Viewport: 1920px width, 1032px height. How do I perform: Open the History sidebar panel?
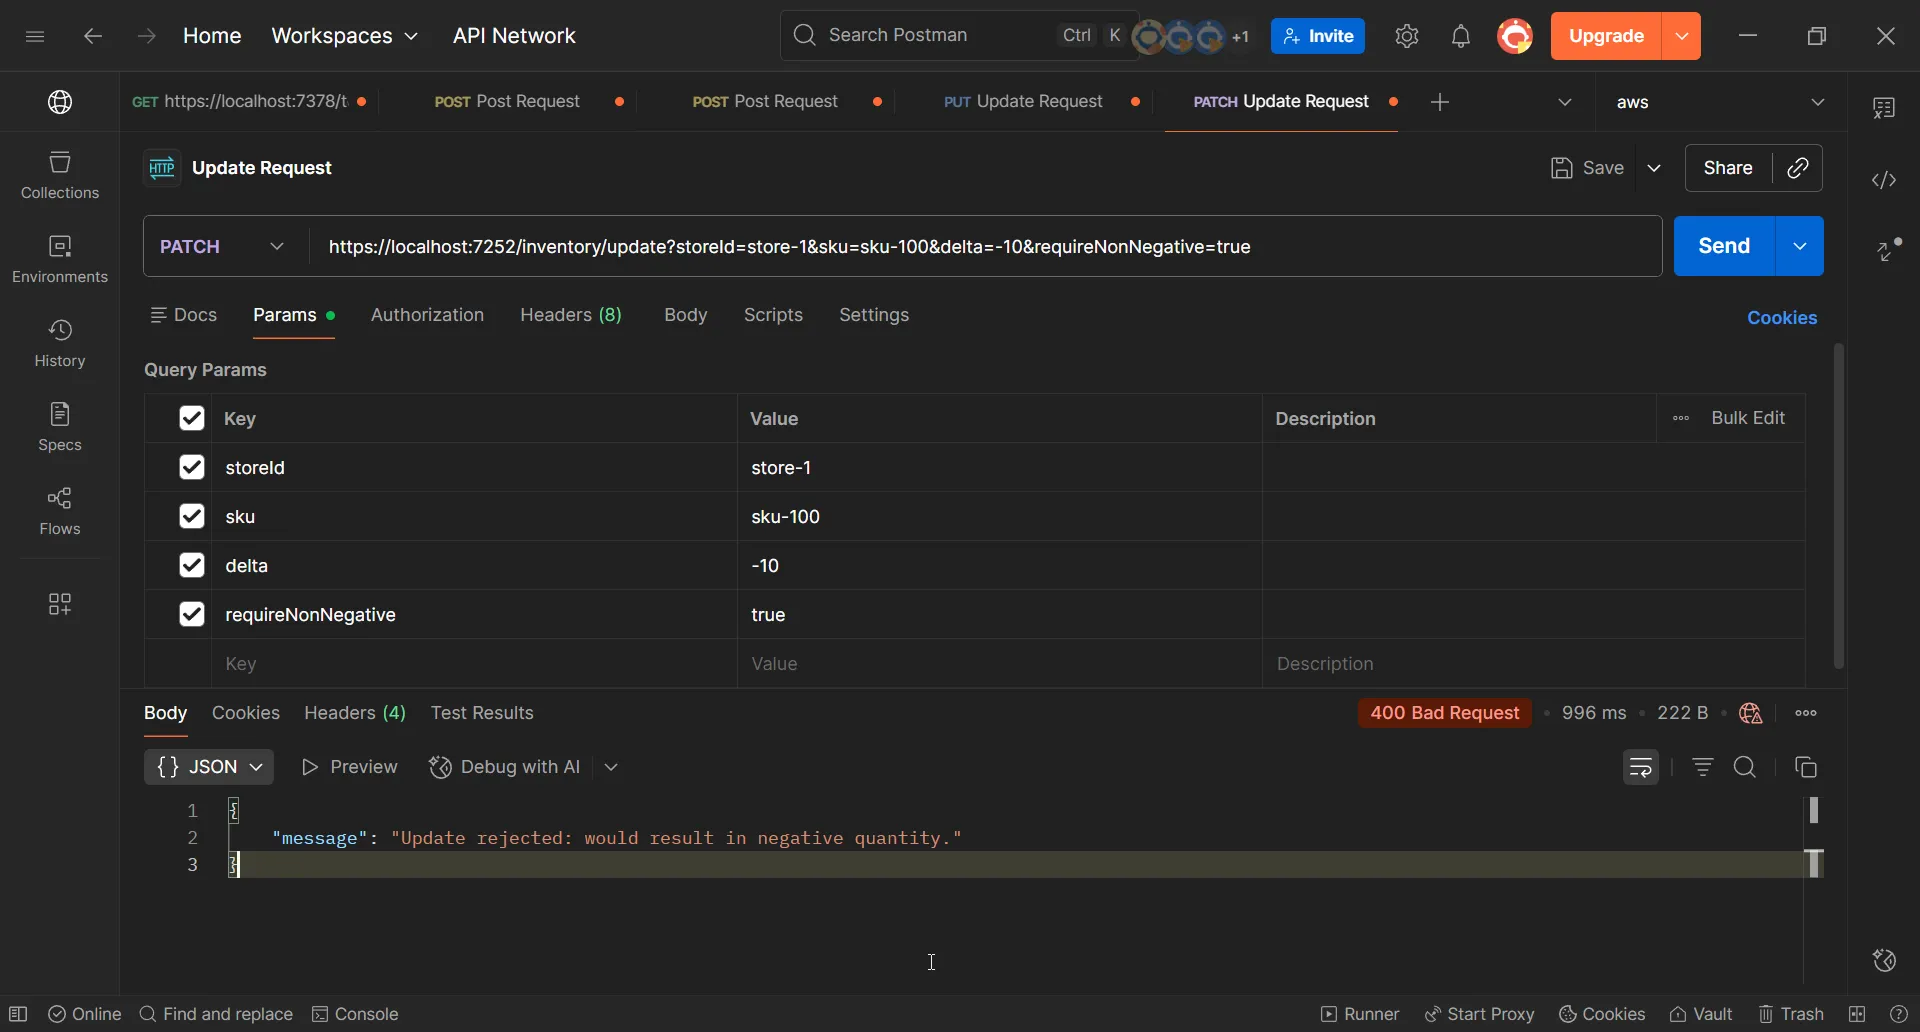coord(60,342)
